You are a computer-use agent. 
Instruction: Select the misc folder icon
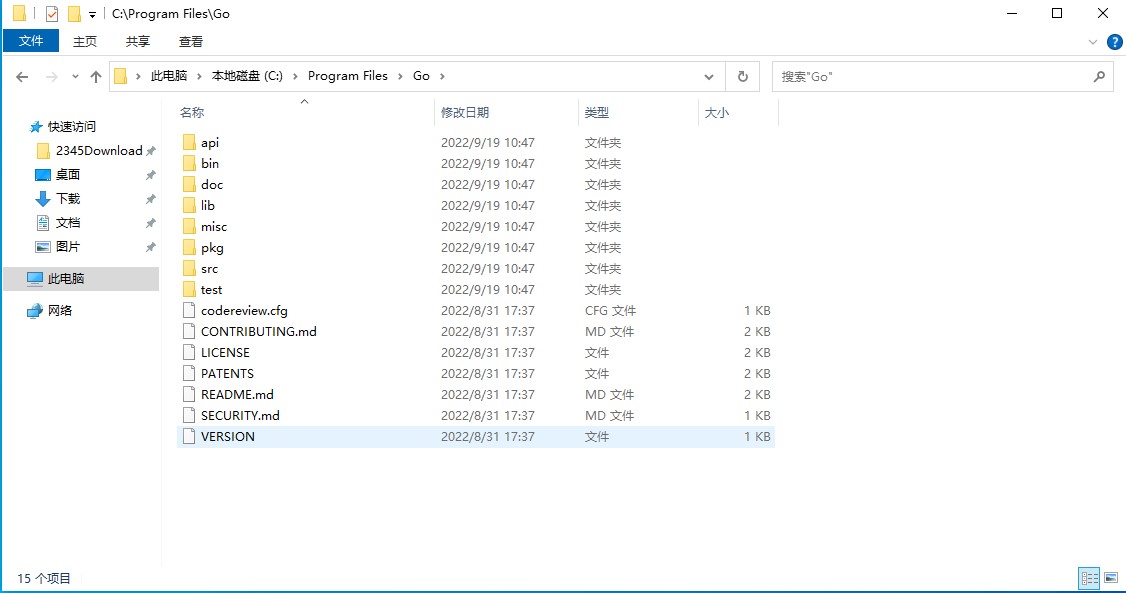coord(189,226)
